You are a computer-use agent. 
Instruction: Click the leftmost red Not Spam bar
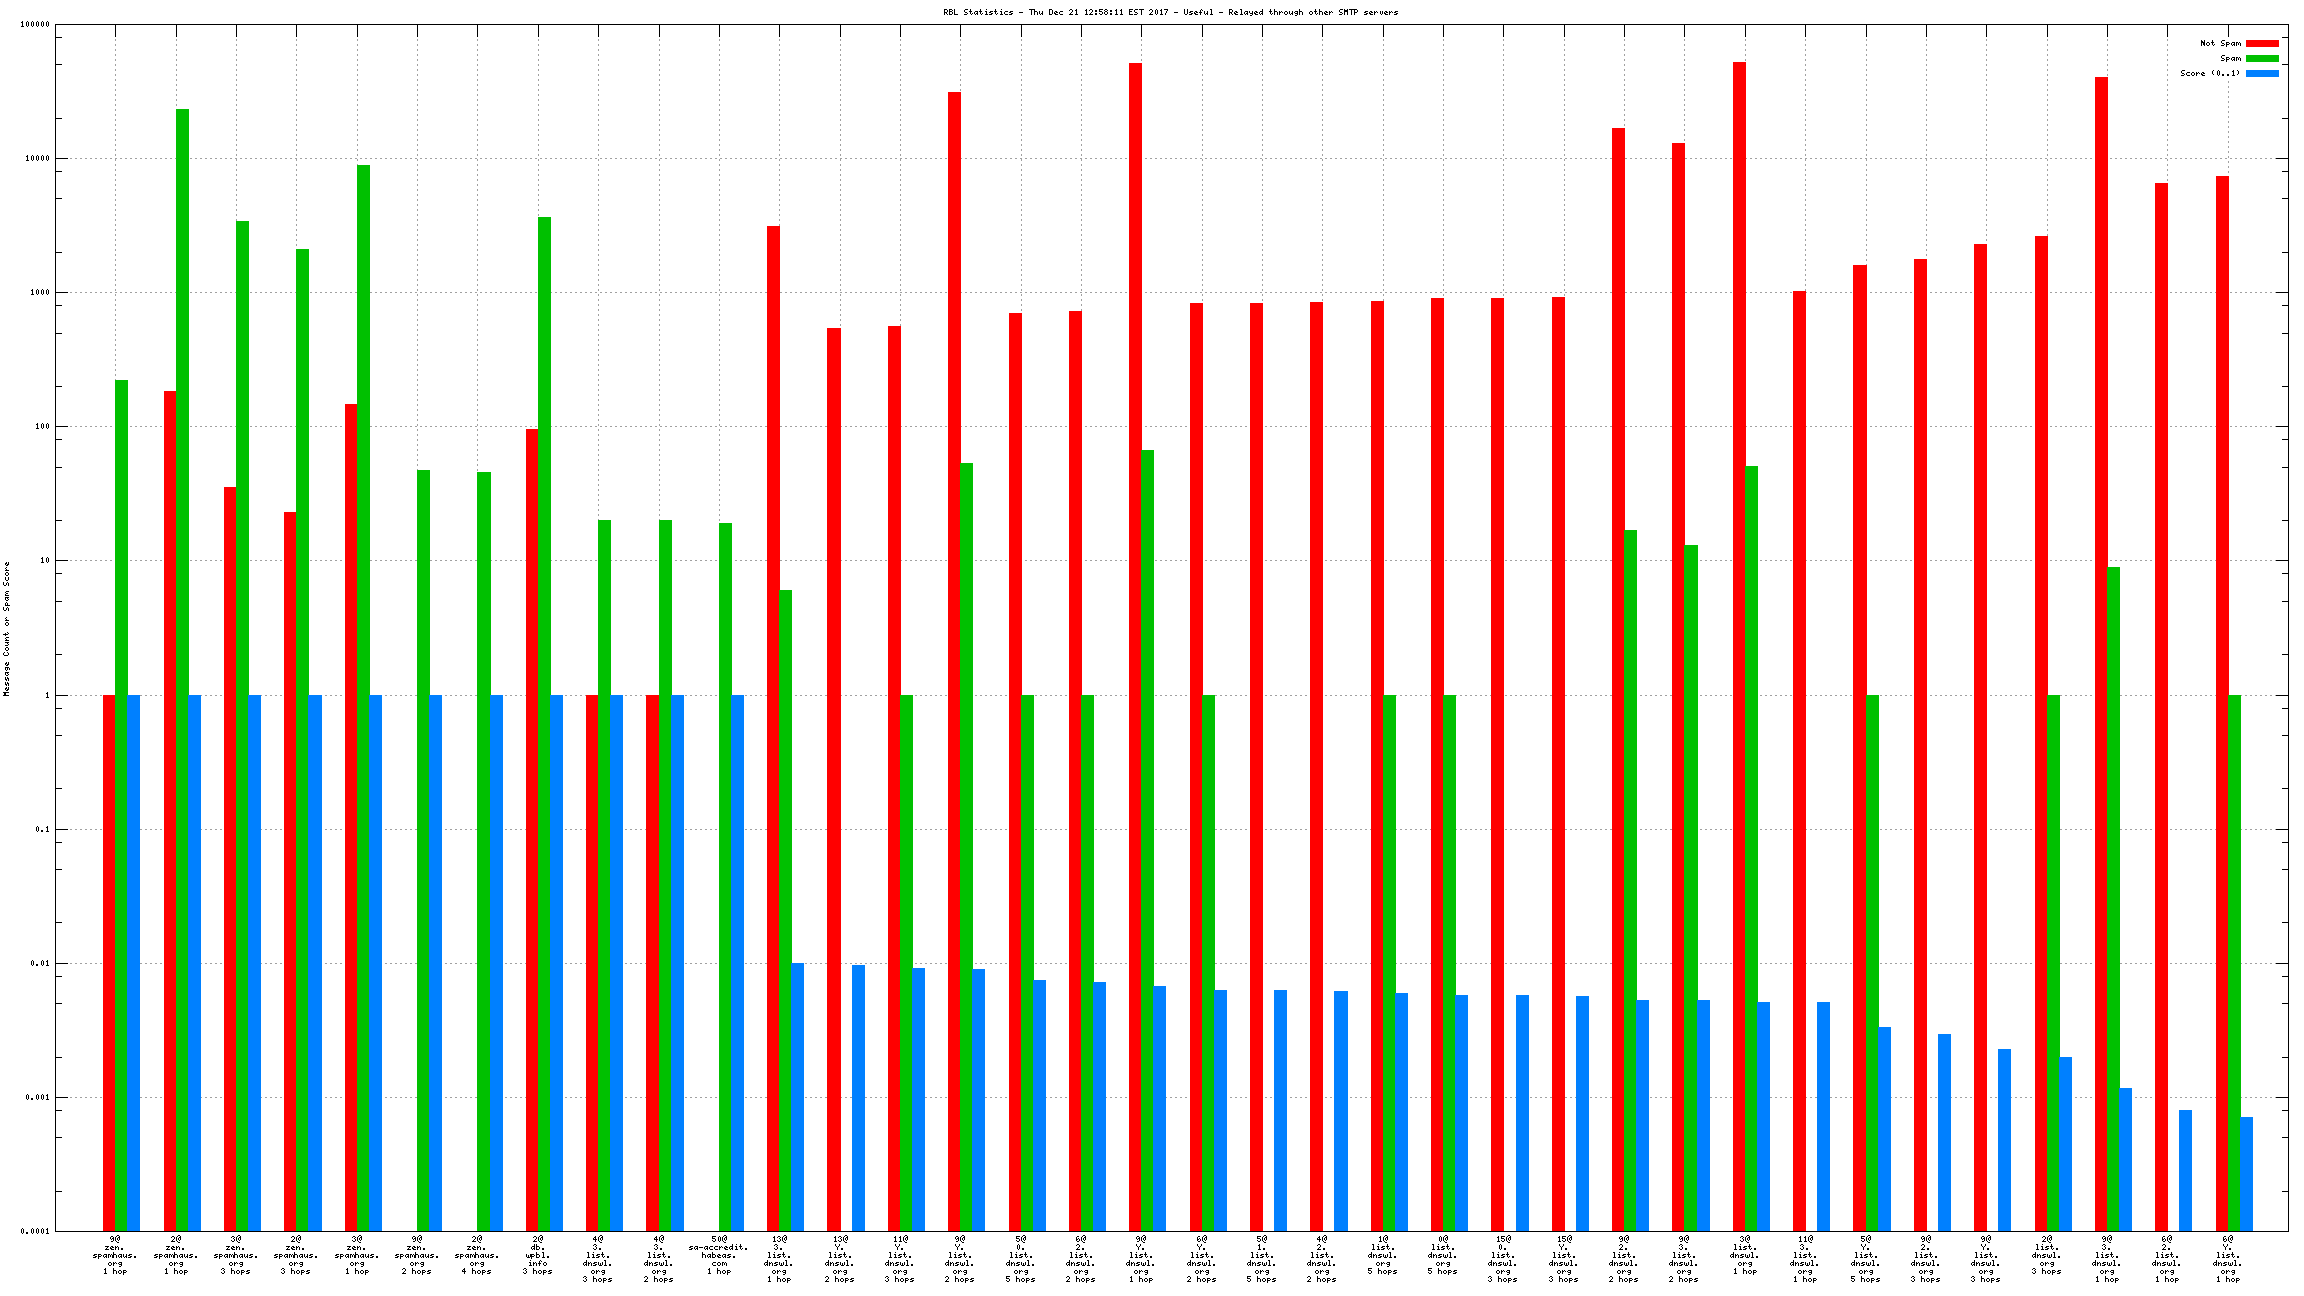click(109, 962)
